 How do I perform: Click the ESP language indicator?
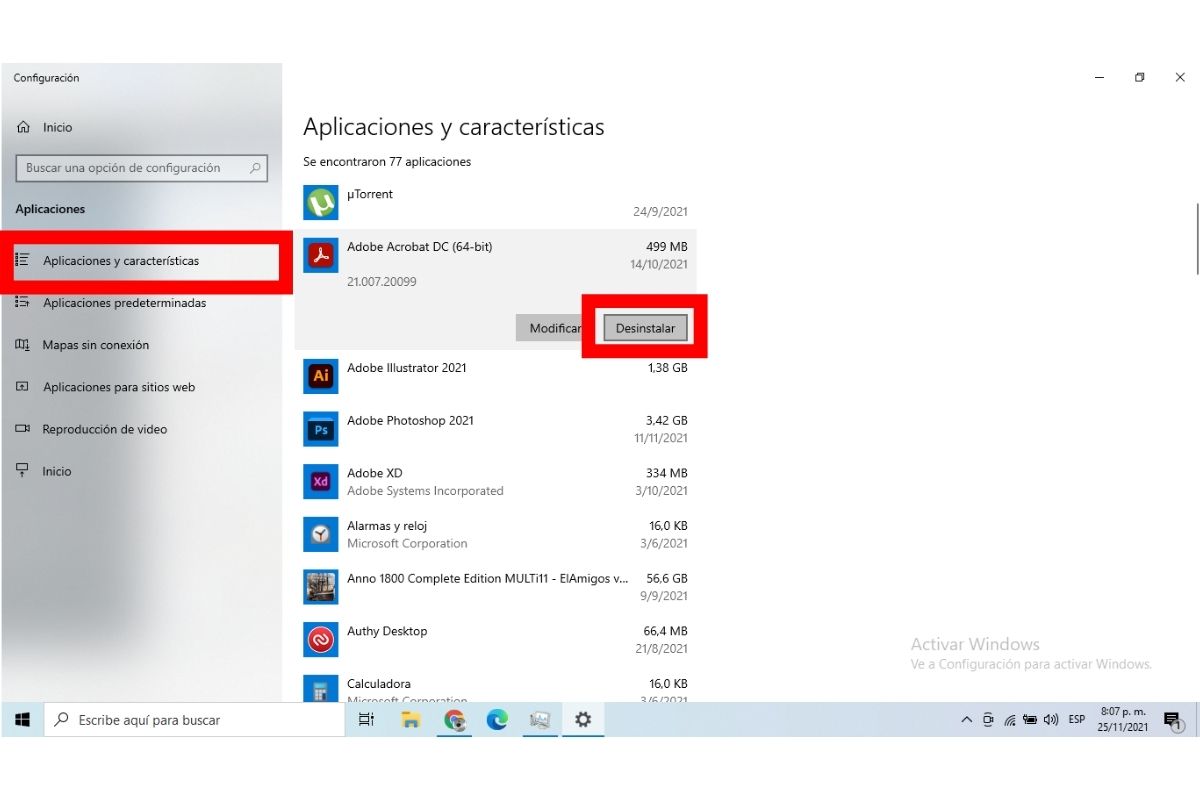pyautogui.click(x=1077, y=719)
